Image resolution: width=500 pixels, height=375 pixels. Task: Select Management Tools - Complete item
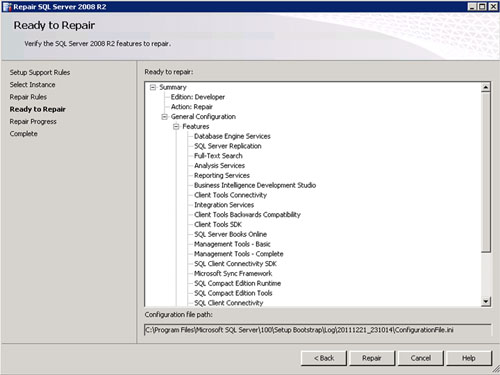[239, 254]
